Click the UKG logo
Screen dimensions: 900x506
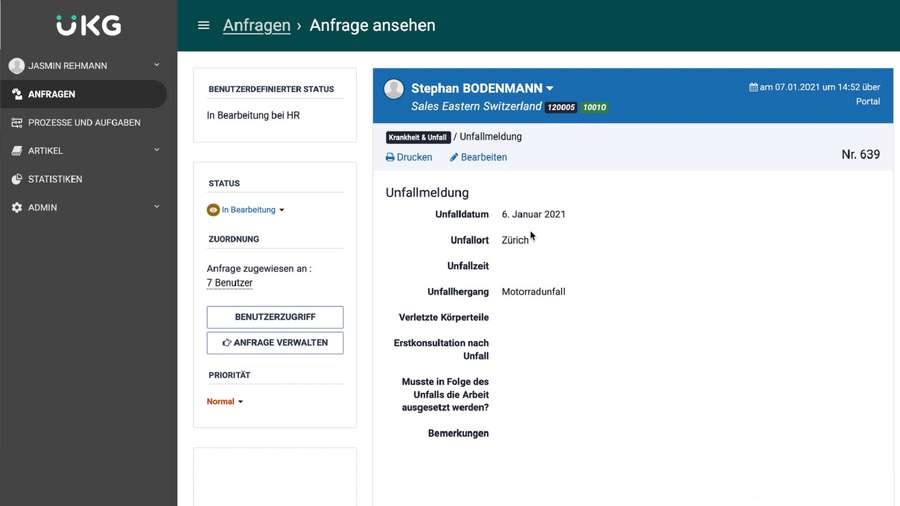tap(88, 25)
